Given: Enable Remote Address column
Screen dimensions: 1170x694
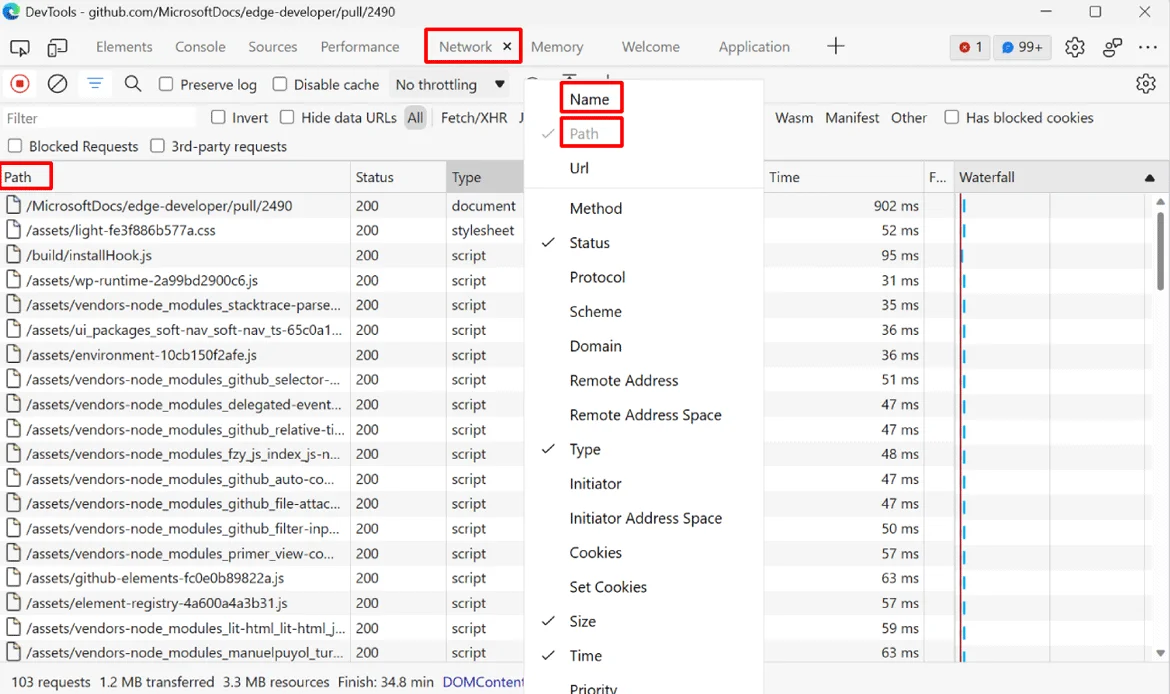Looking at the screenshot, I should (x=624, y=381).
